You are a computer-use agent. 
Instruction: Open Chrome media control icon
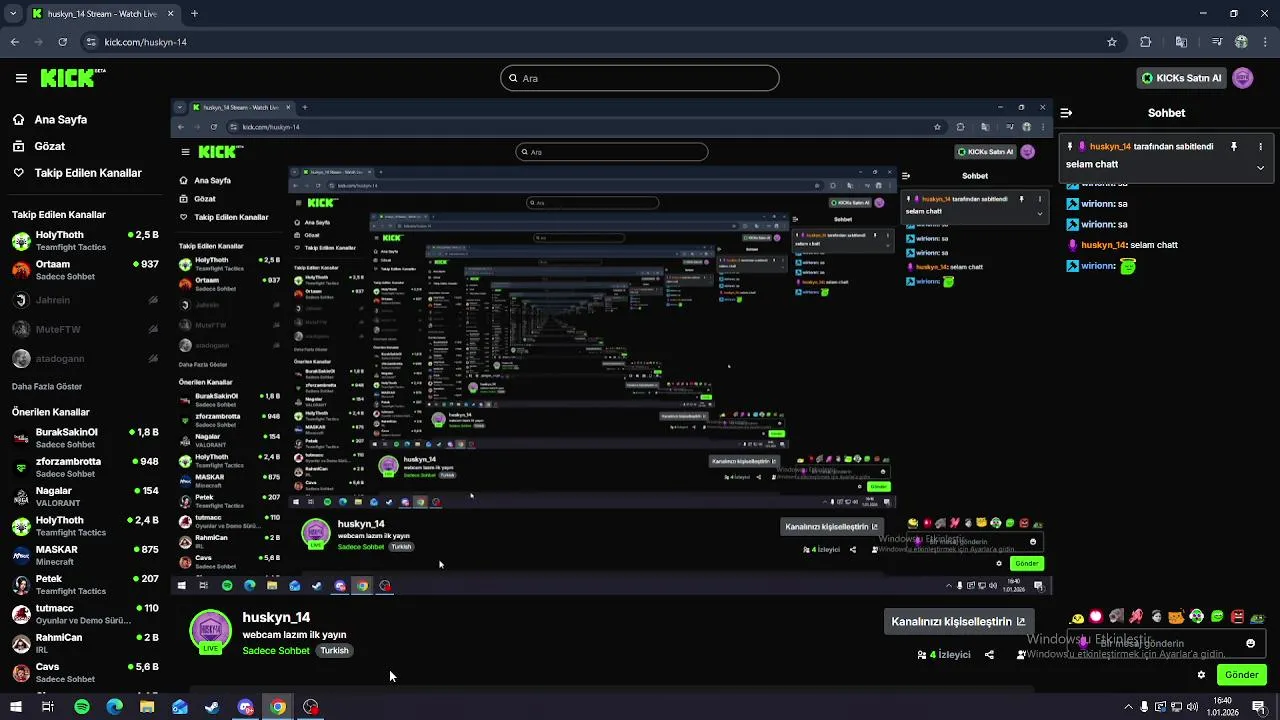click(1216, 42)
